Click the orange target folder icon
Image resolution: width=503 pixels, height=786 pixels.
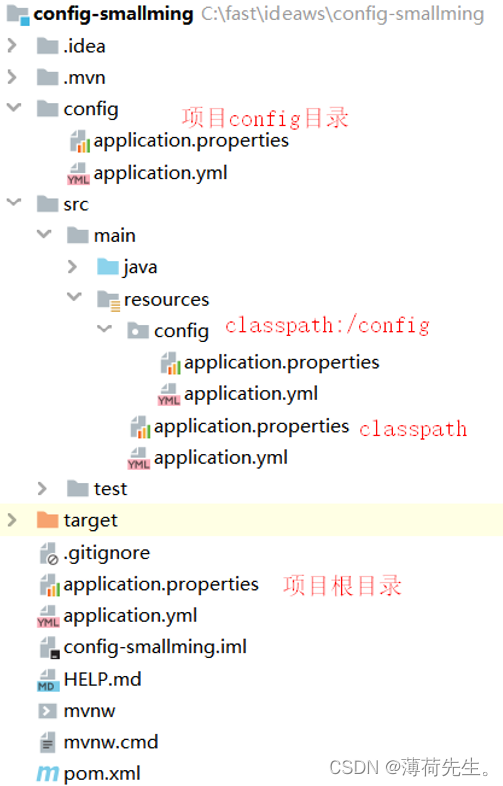48,520
